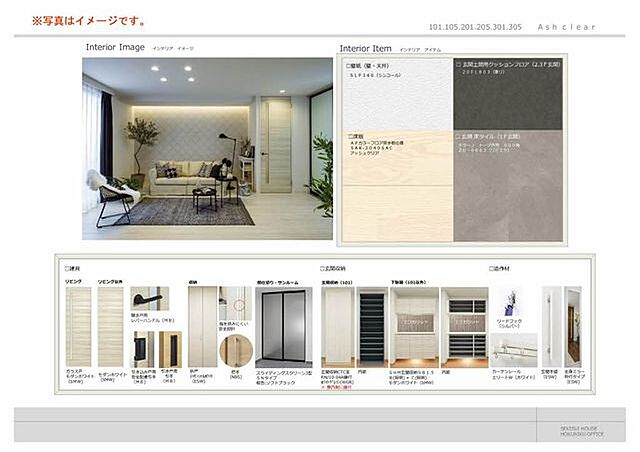
Task: Open the sliding door recessed pull image
Action: pyautogui.click(x=142, y=350)
